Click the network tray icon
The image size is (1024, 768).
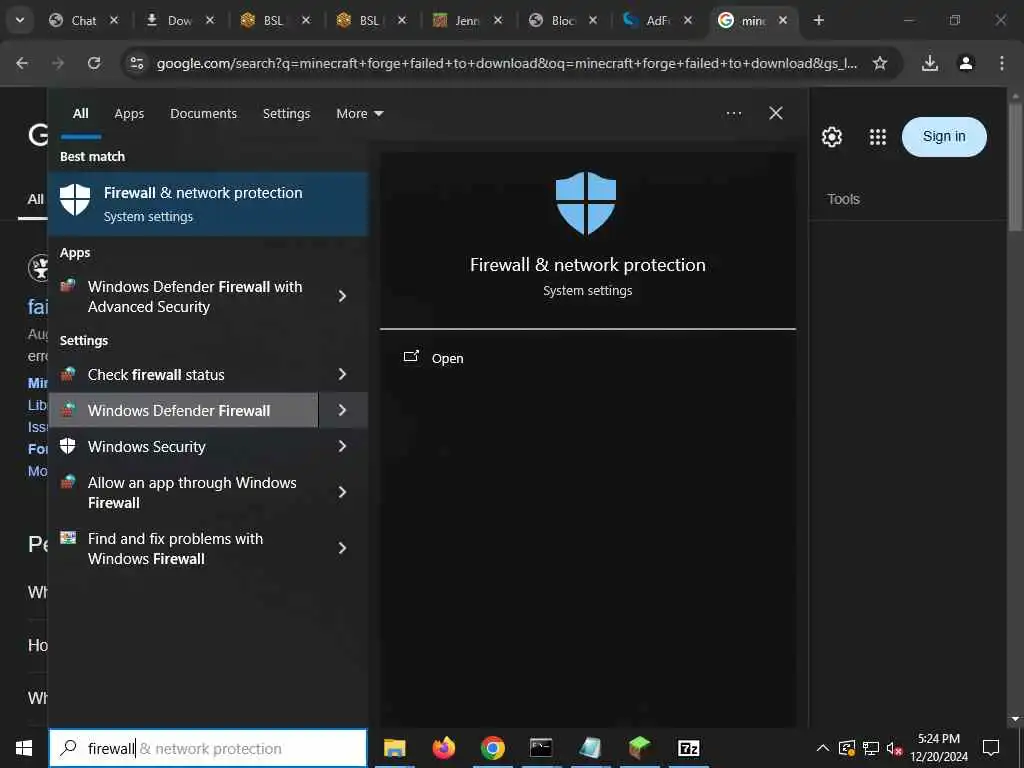pyautogui.click(x=871, y=748)
